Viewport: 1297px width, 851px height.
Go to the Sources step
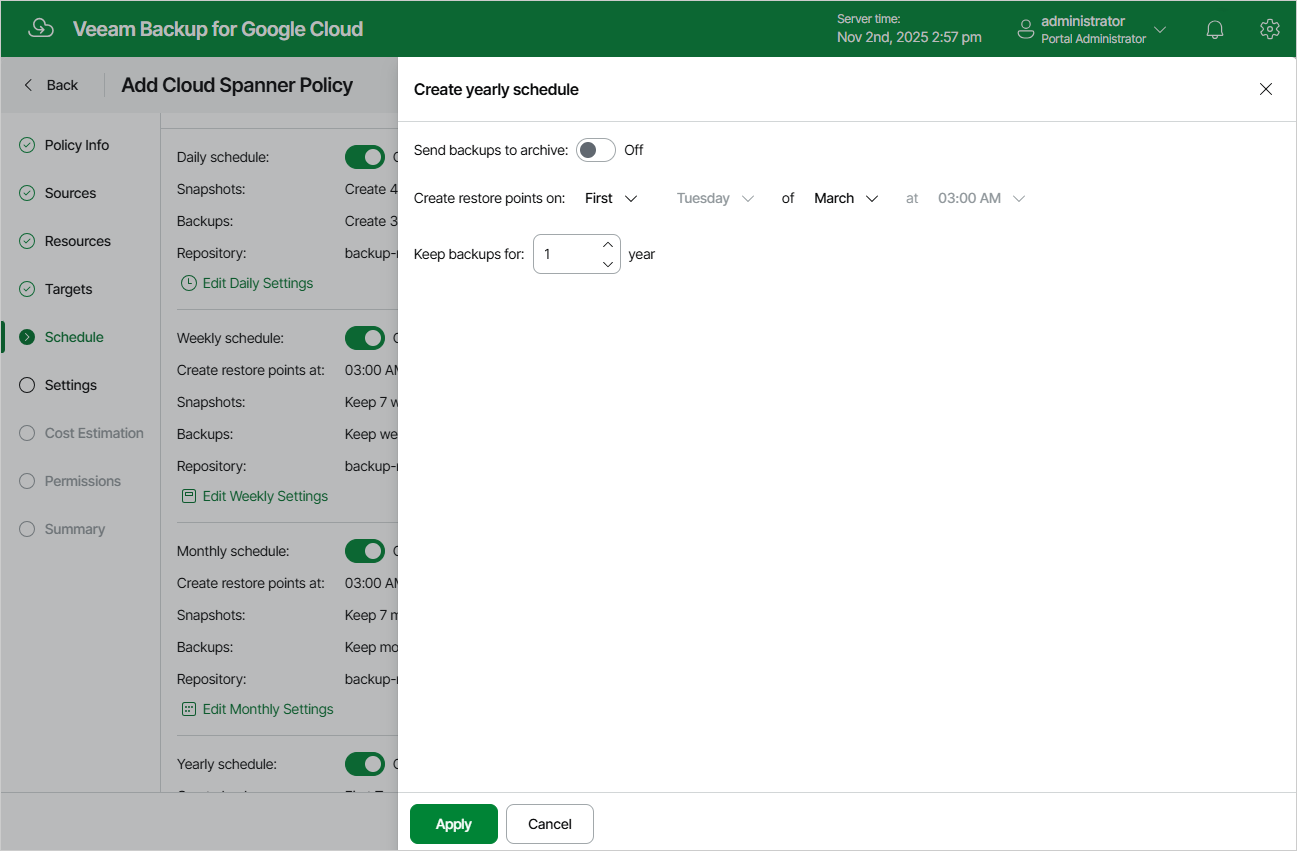70,193
